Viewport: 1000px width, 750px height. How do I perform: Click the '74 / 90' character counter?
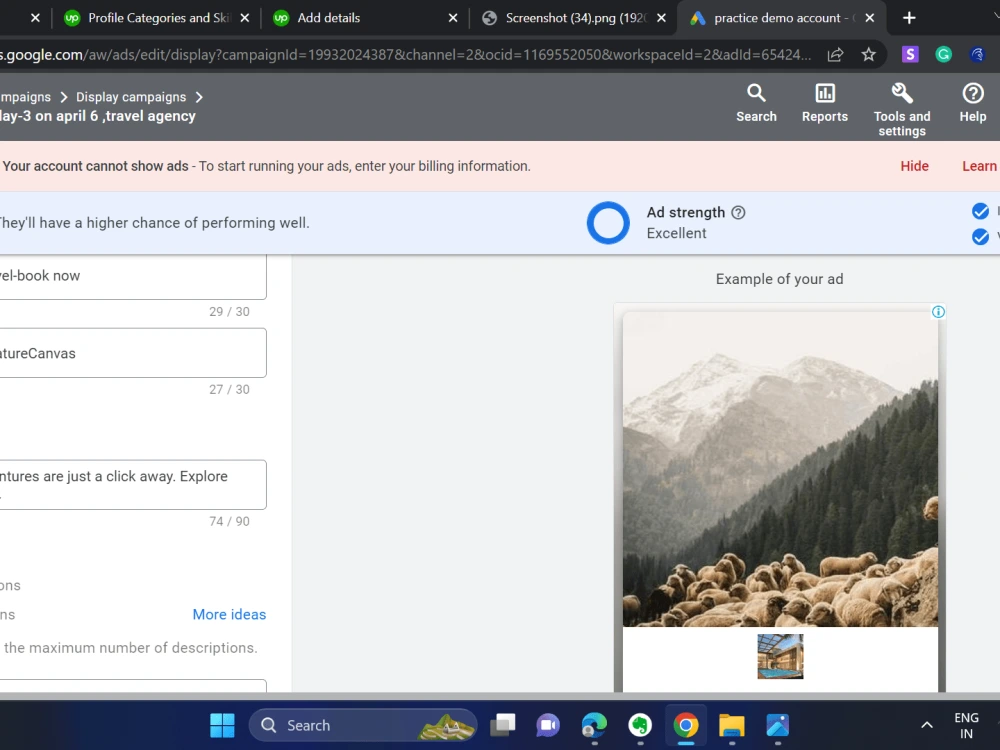coord(229,521)
